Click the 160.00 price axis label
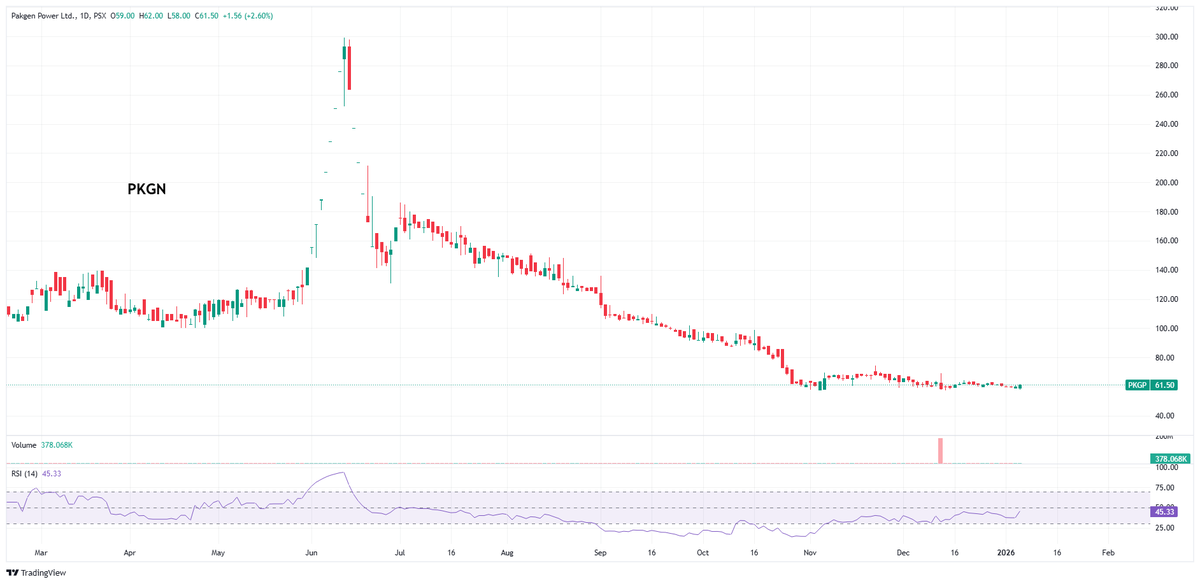The width and height of the screenshot is (1200, 584). (x=1168, y=241)
